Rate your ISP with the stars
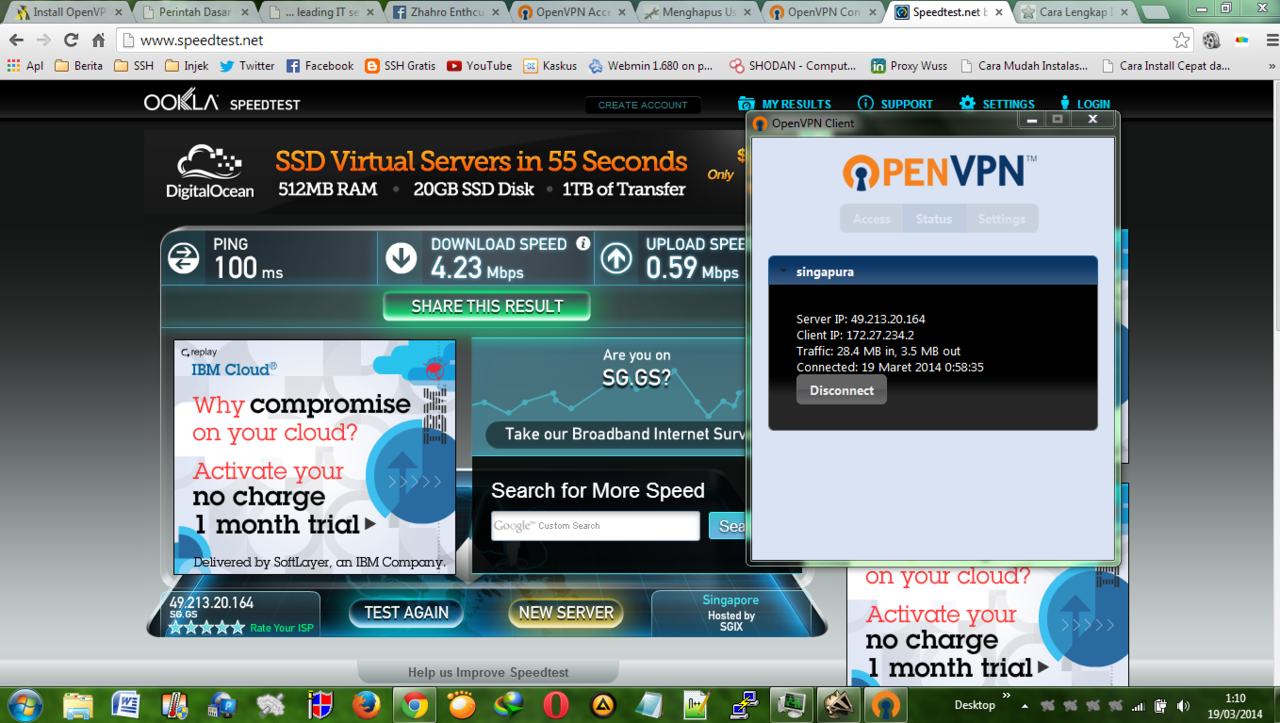Viewport: 1280px width, 723px height. [x=206, y=628]
